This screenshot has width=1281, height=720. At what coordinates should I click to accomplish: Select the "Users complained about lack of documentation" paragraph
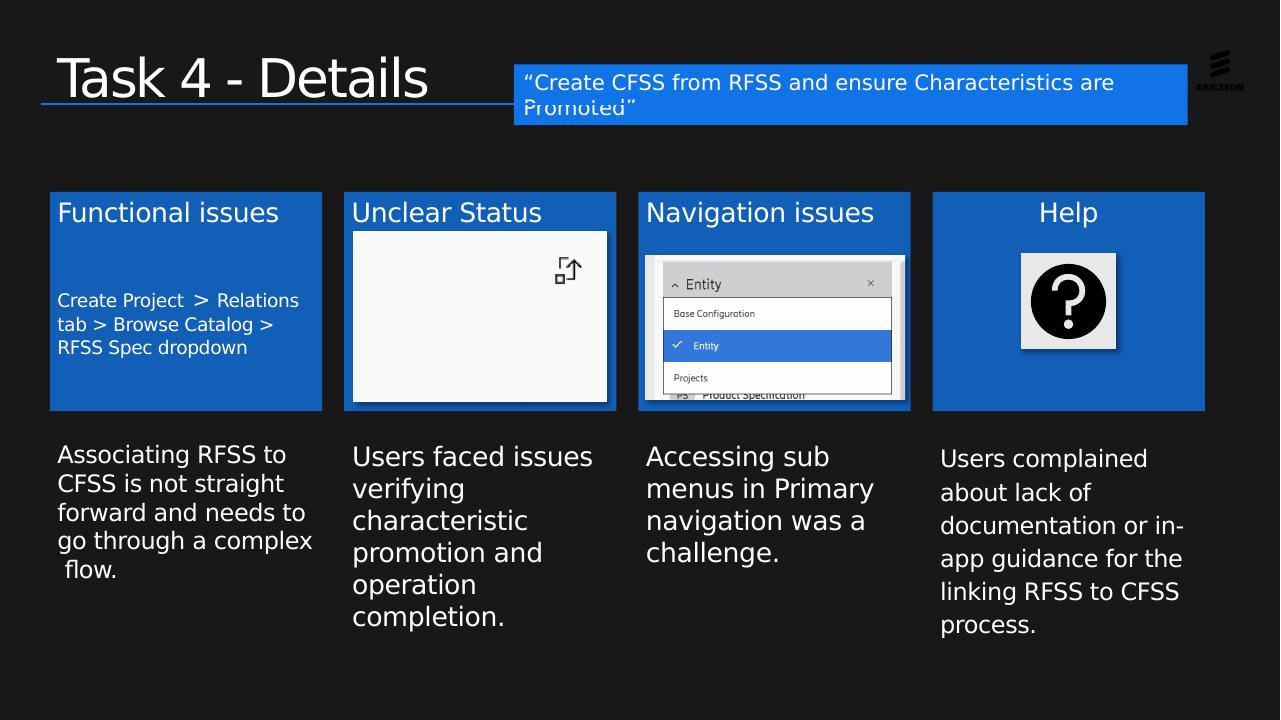[1061, 542]
